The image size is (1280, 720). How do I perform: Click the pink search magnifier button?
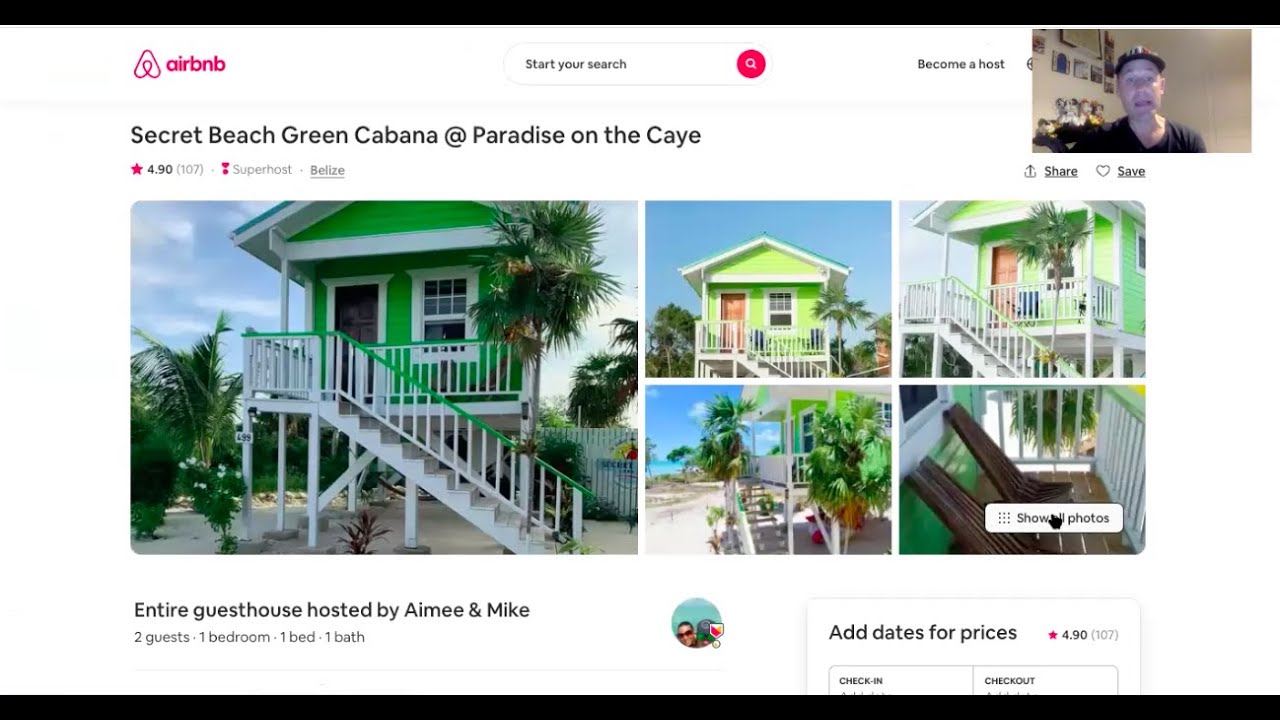pyautogui.click(x=751, y=64)
